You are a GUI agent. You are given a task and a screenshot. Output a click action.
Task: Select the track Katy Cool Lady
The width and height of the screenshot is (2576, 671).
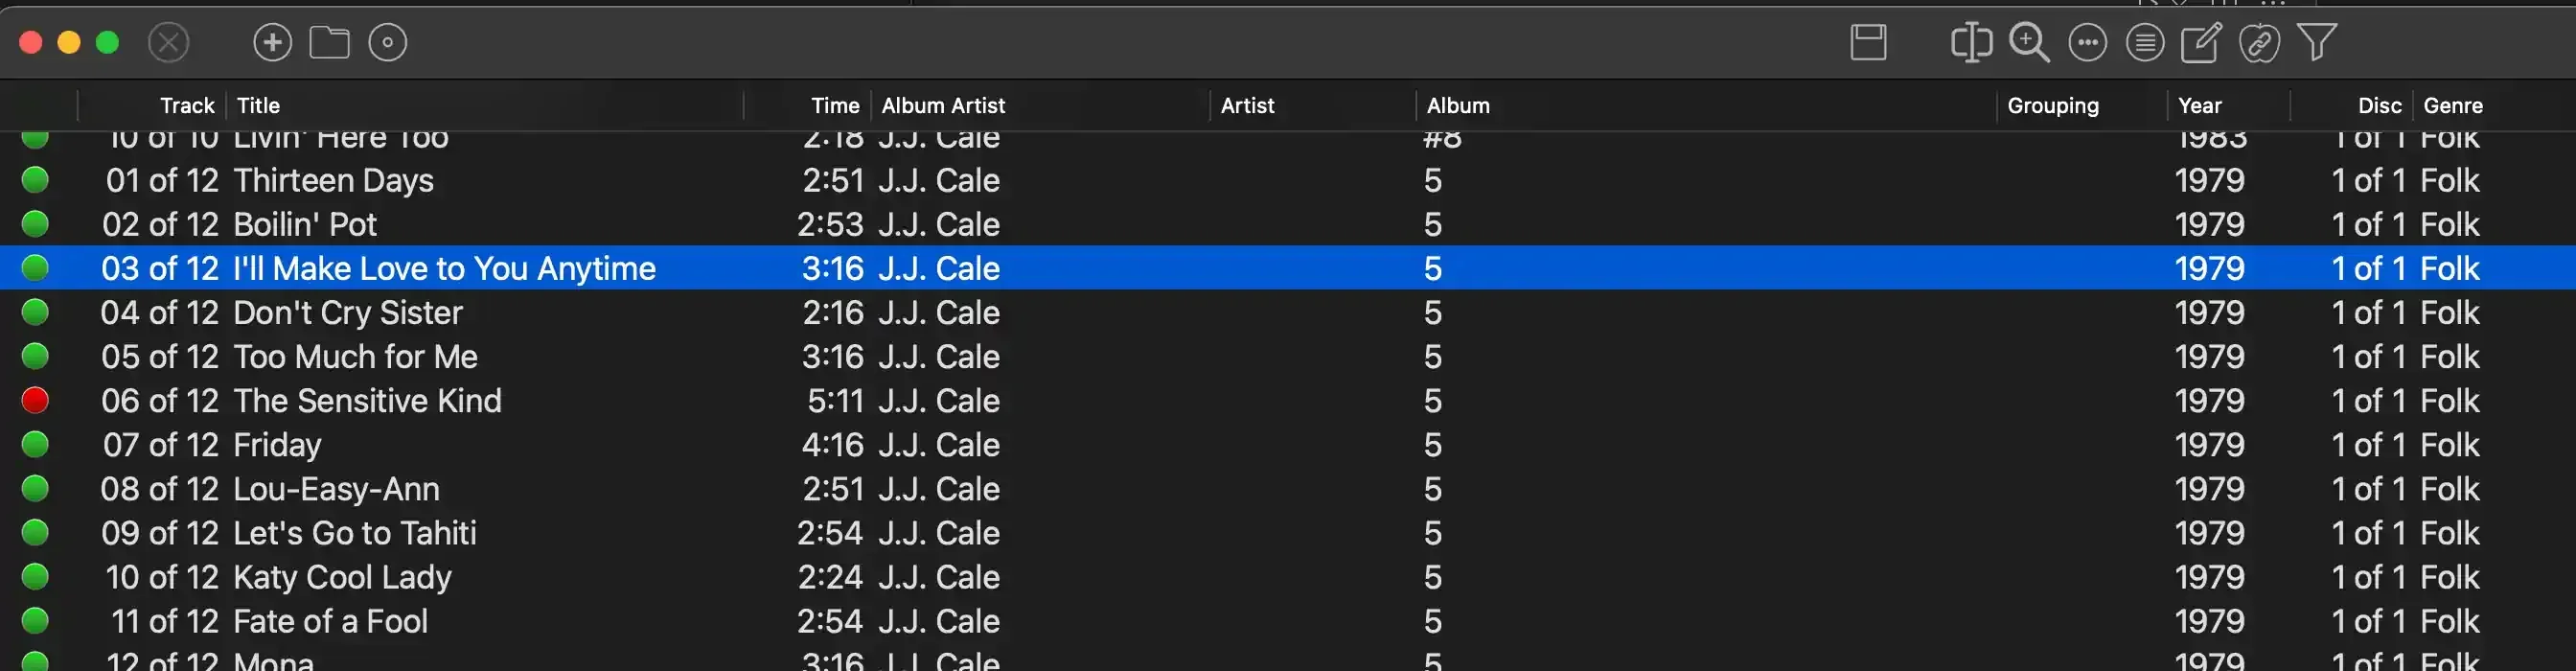click(x=343, y=576)
